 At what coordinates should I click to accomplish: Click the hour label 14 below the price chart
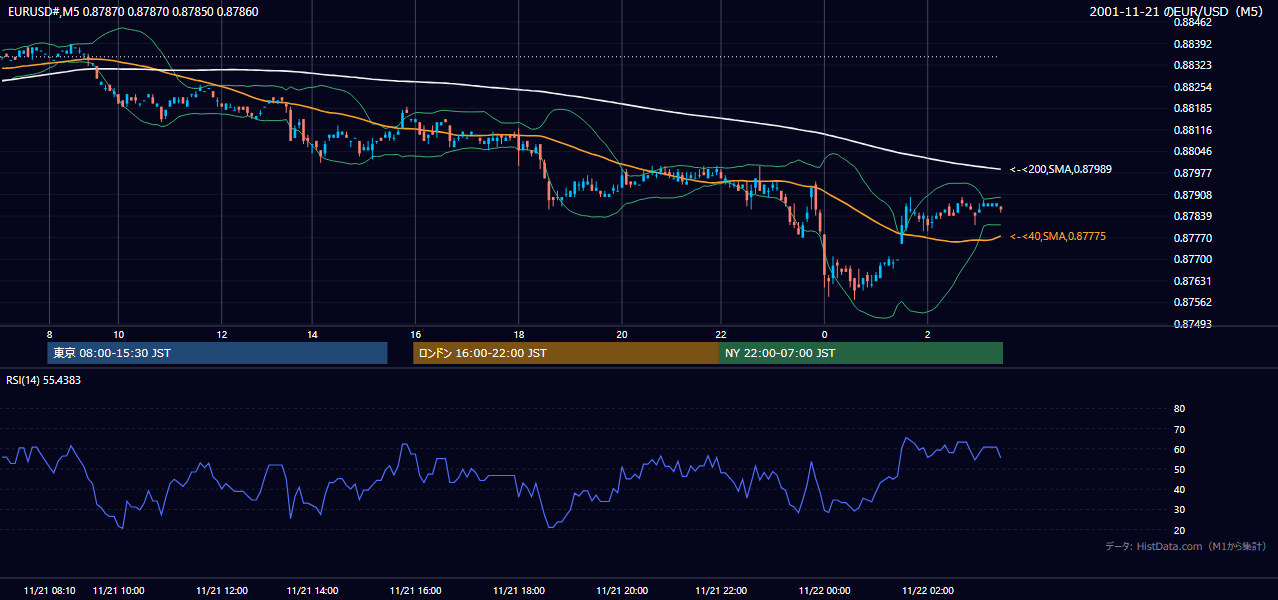click(313, 334)
